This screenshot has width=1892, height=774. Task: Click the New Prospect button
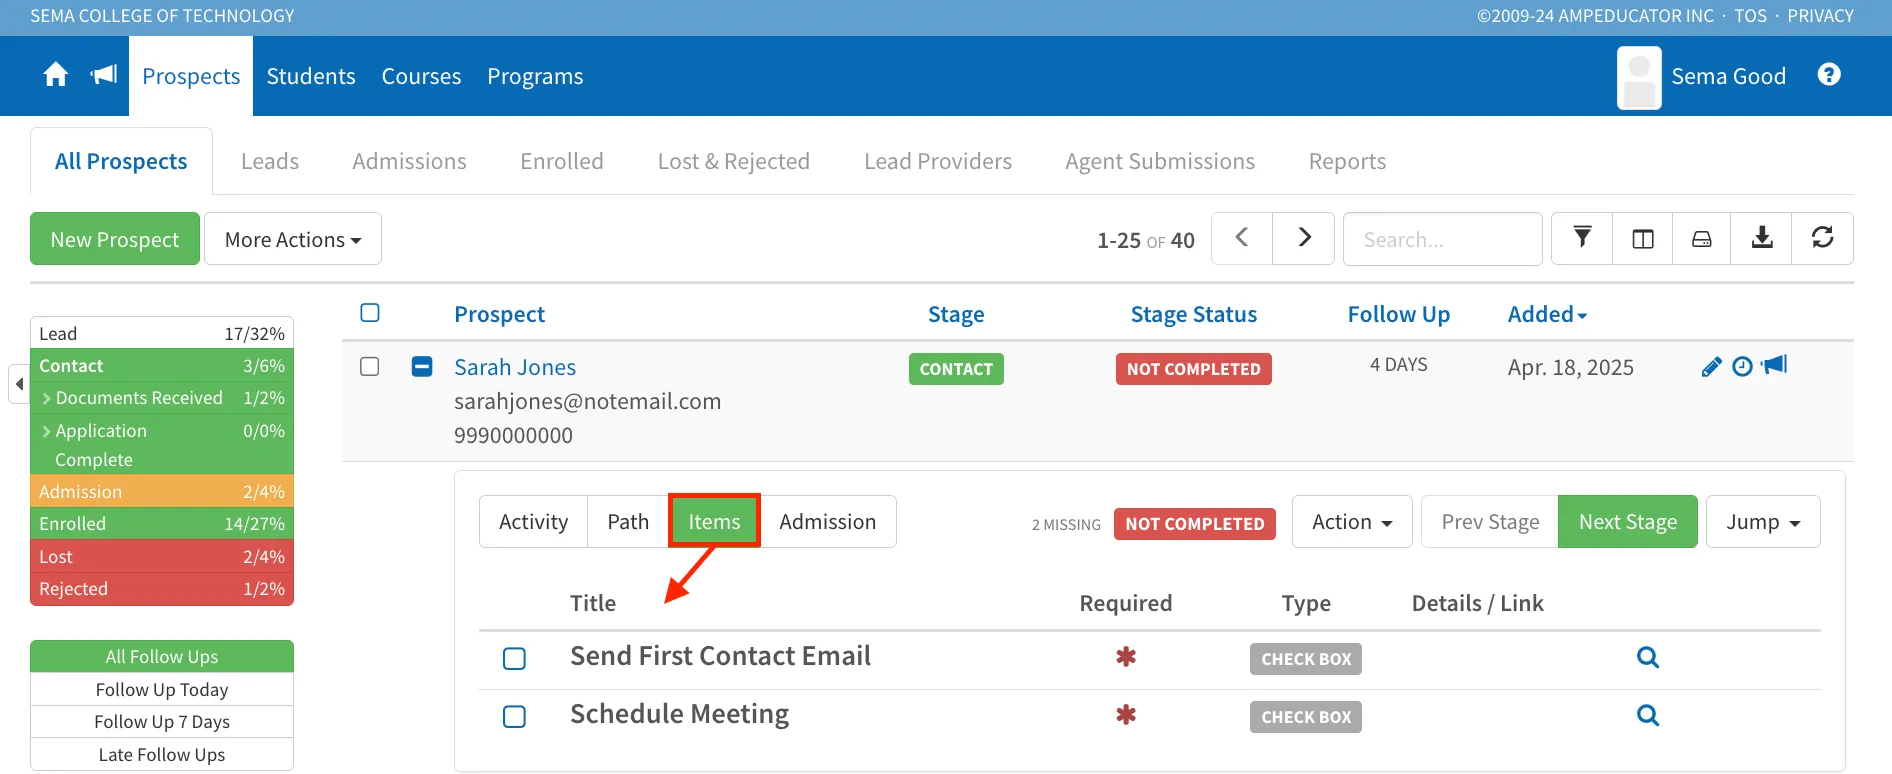pyautogui.click(x=115, y=239)
